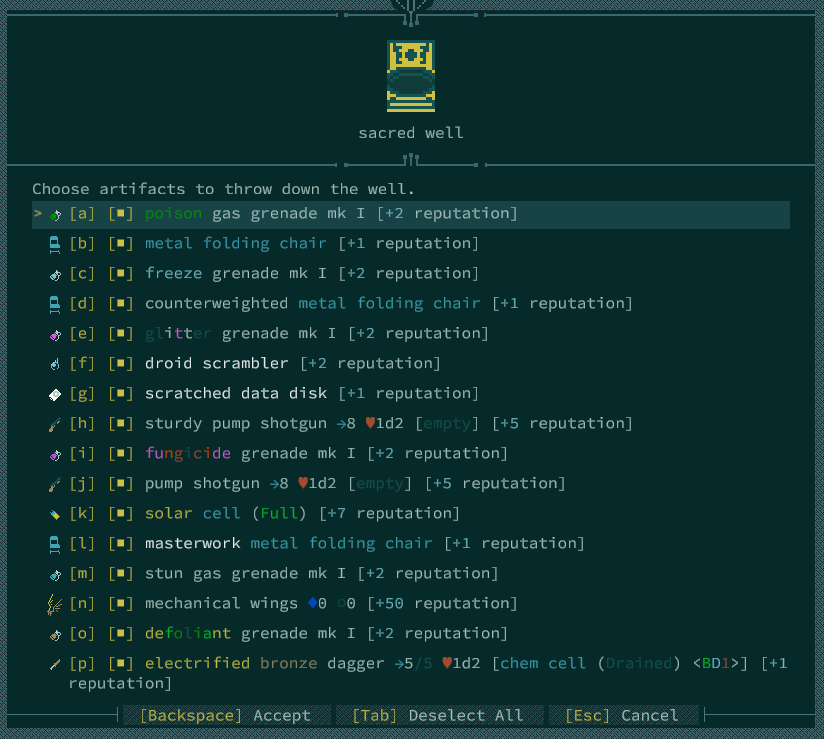This screenshot has height=739, width=824.
Task: Toggle checkbox for stun gas grenade
Action: pyautogui.click(x=120, y=574)
